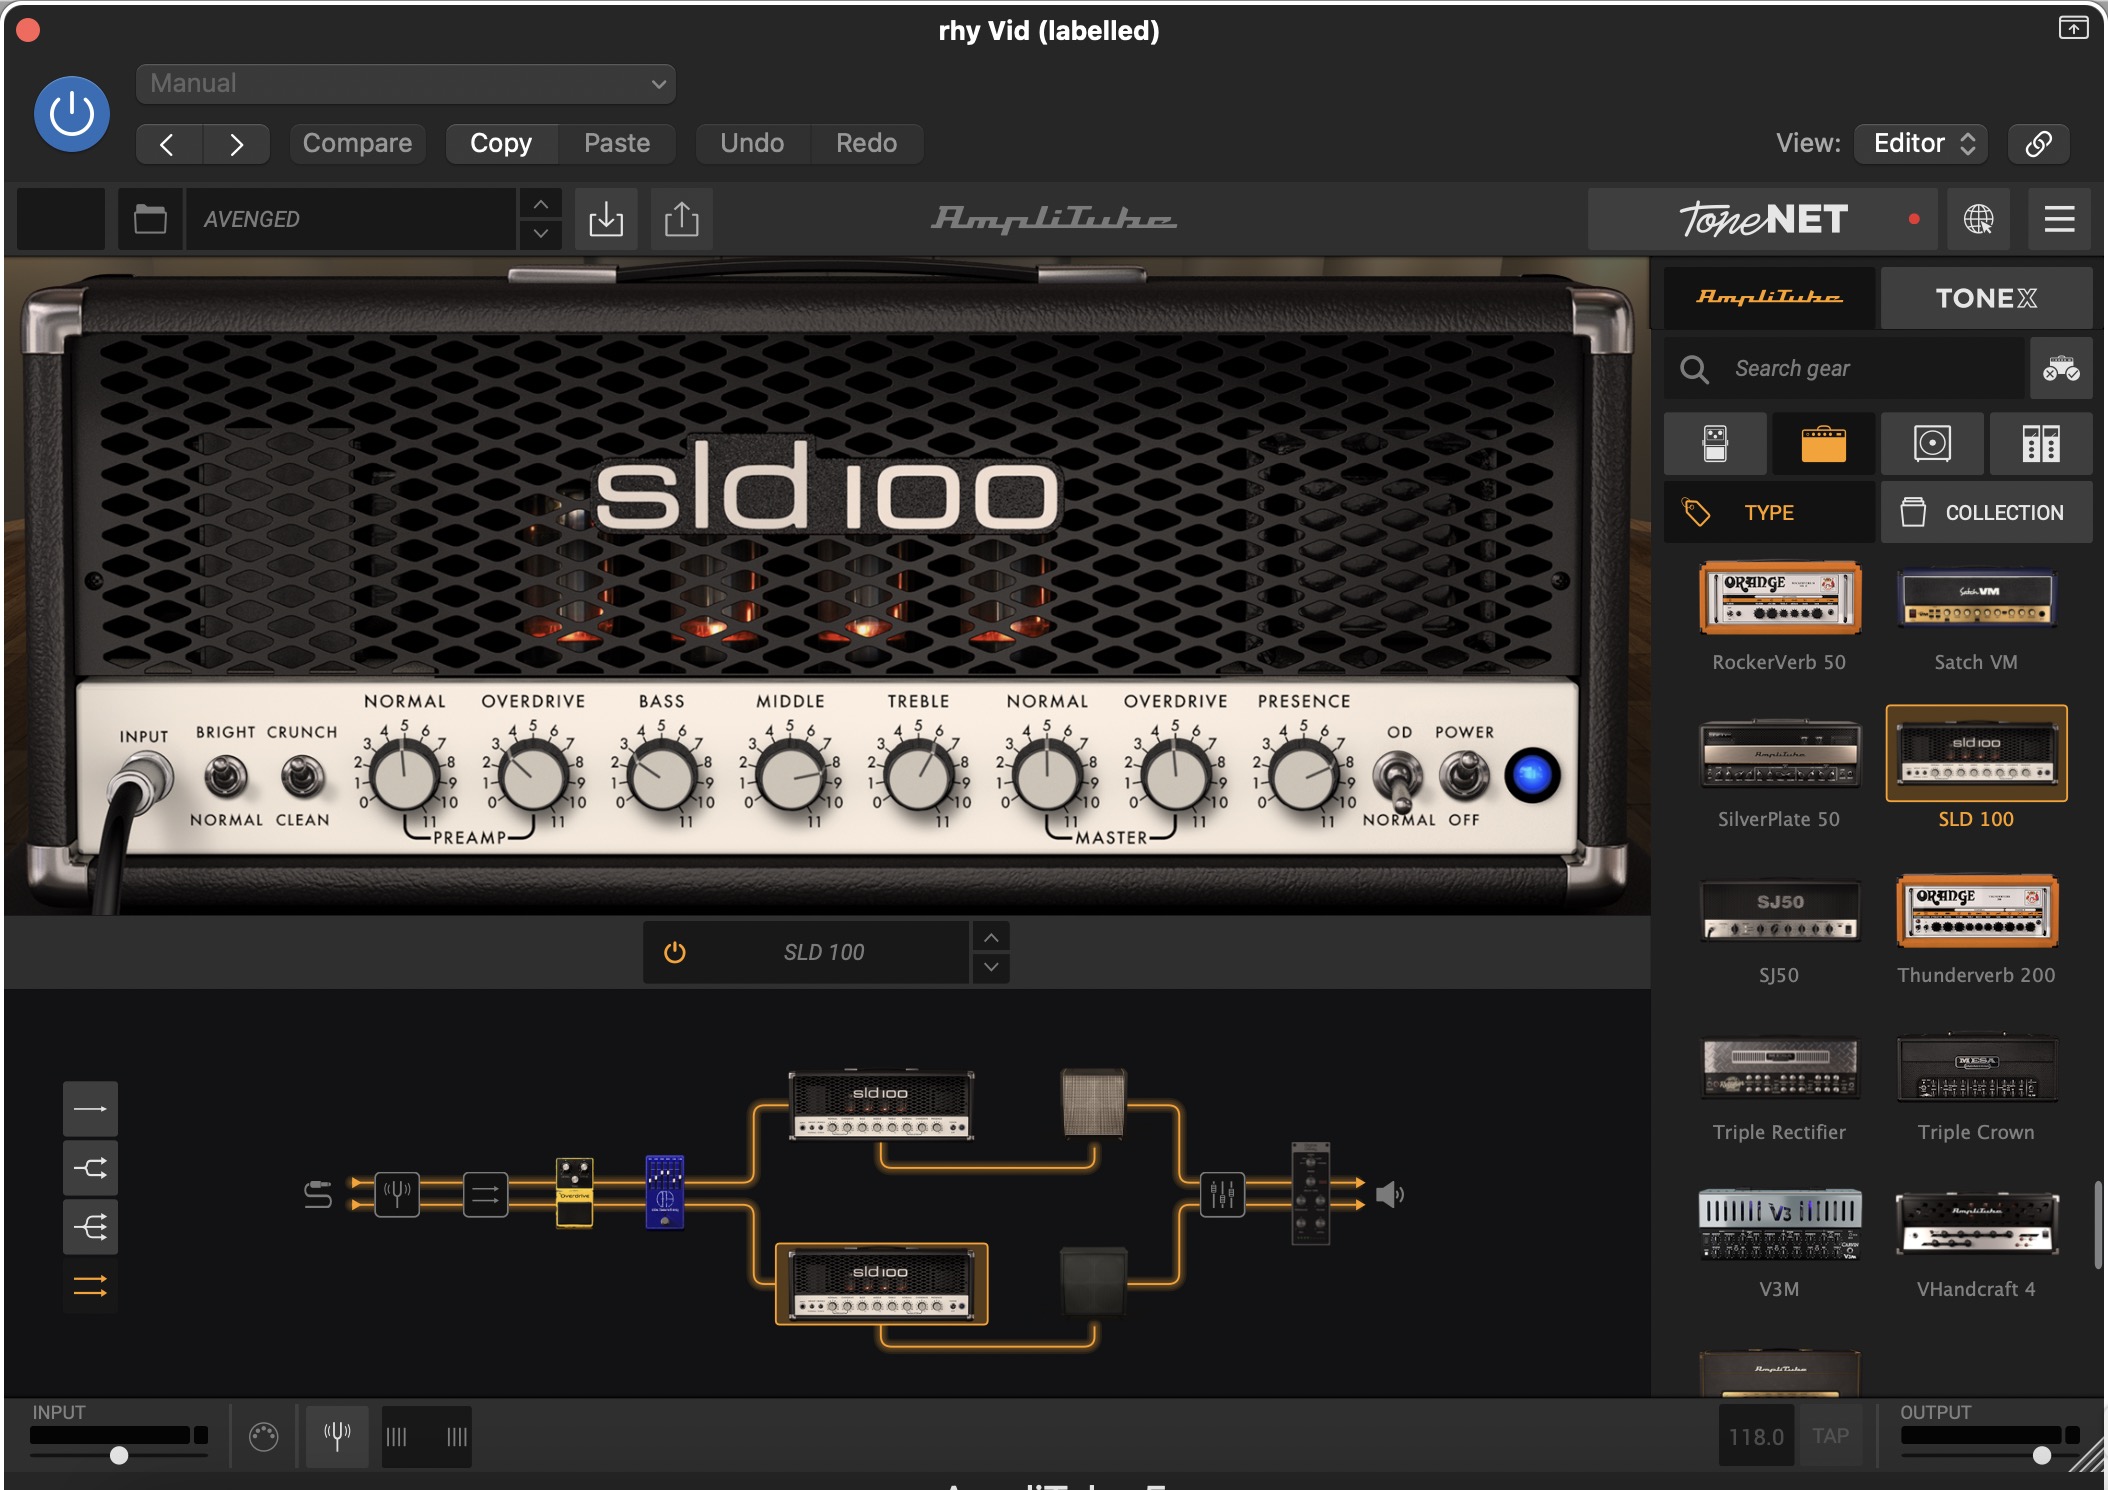Open the View Editor dropdown
The width and height of the screenshot is (2108, 1490).
click(x=1921, y=143)
